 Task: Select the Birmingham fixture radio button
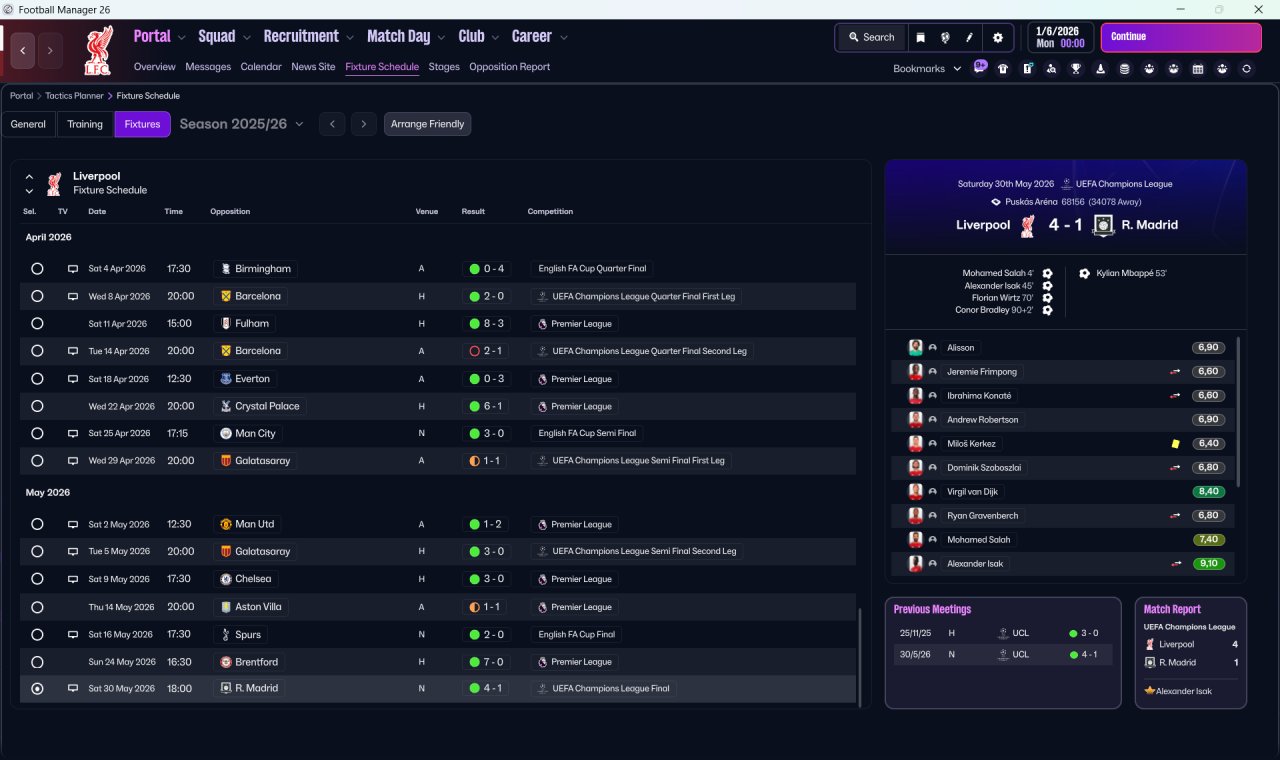(x=37, y=269)
